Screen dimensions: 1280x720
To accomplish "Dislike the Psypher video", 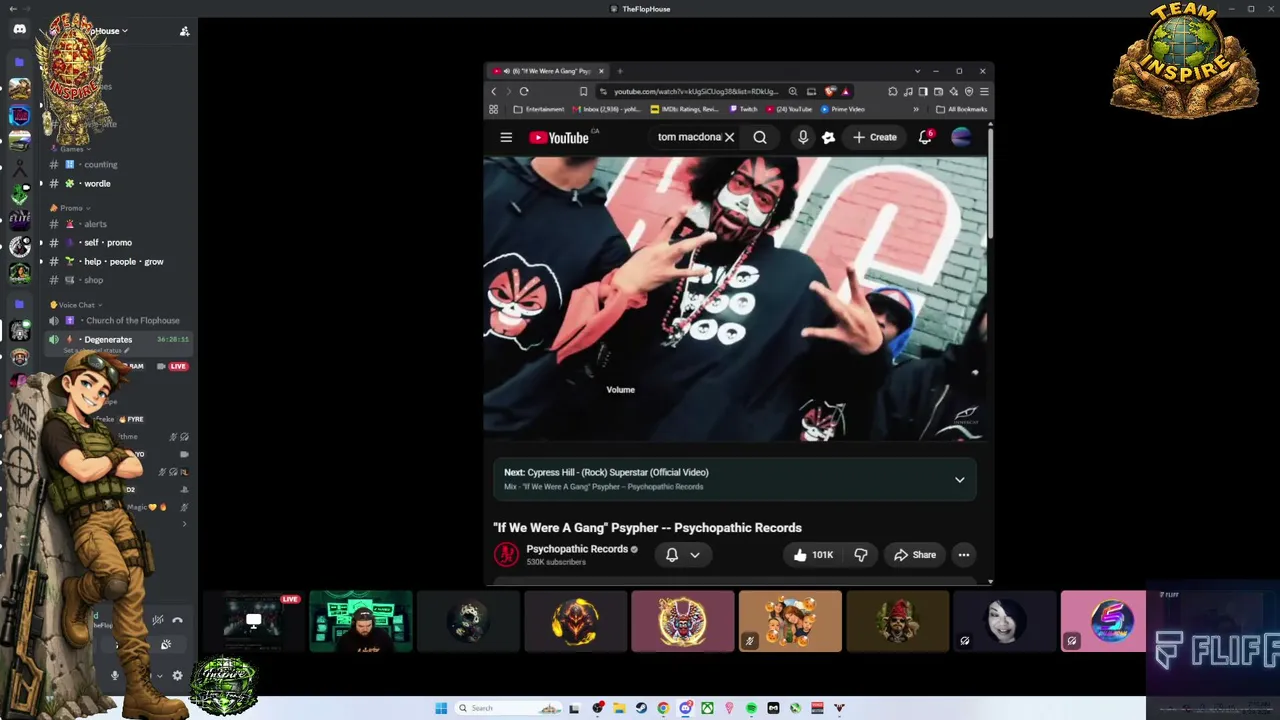I will [x=861, y=555].
